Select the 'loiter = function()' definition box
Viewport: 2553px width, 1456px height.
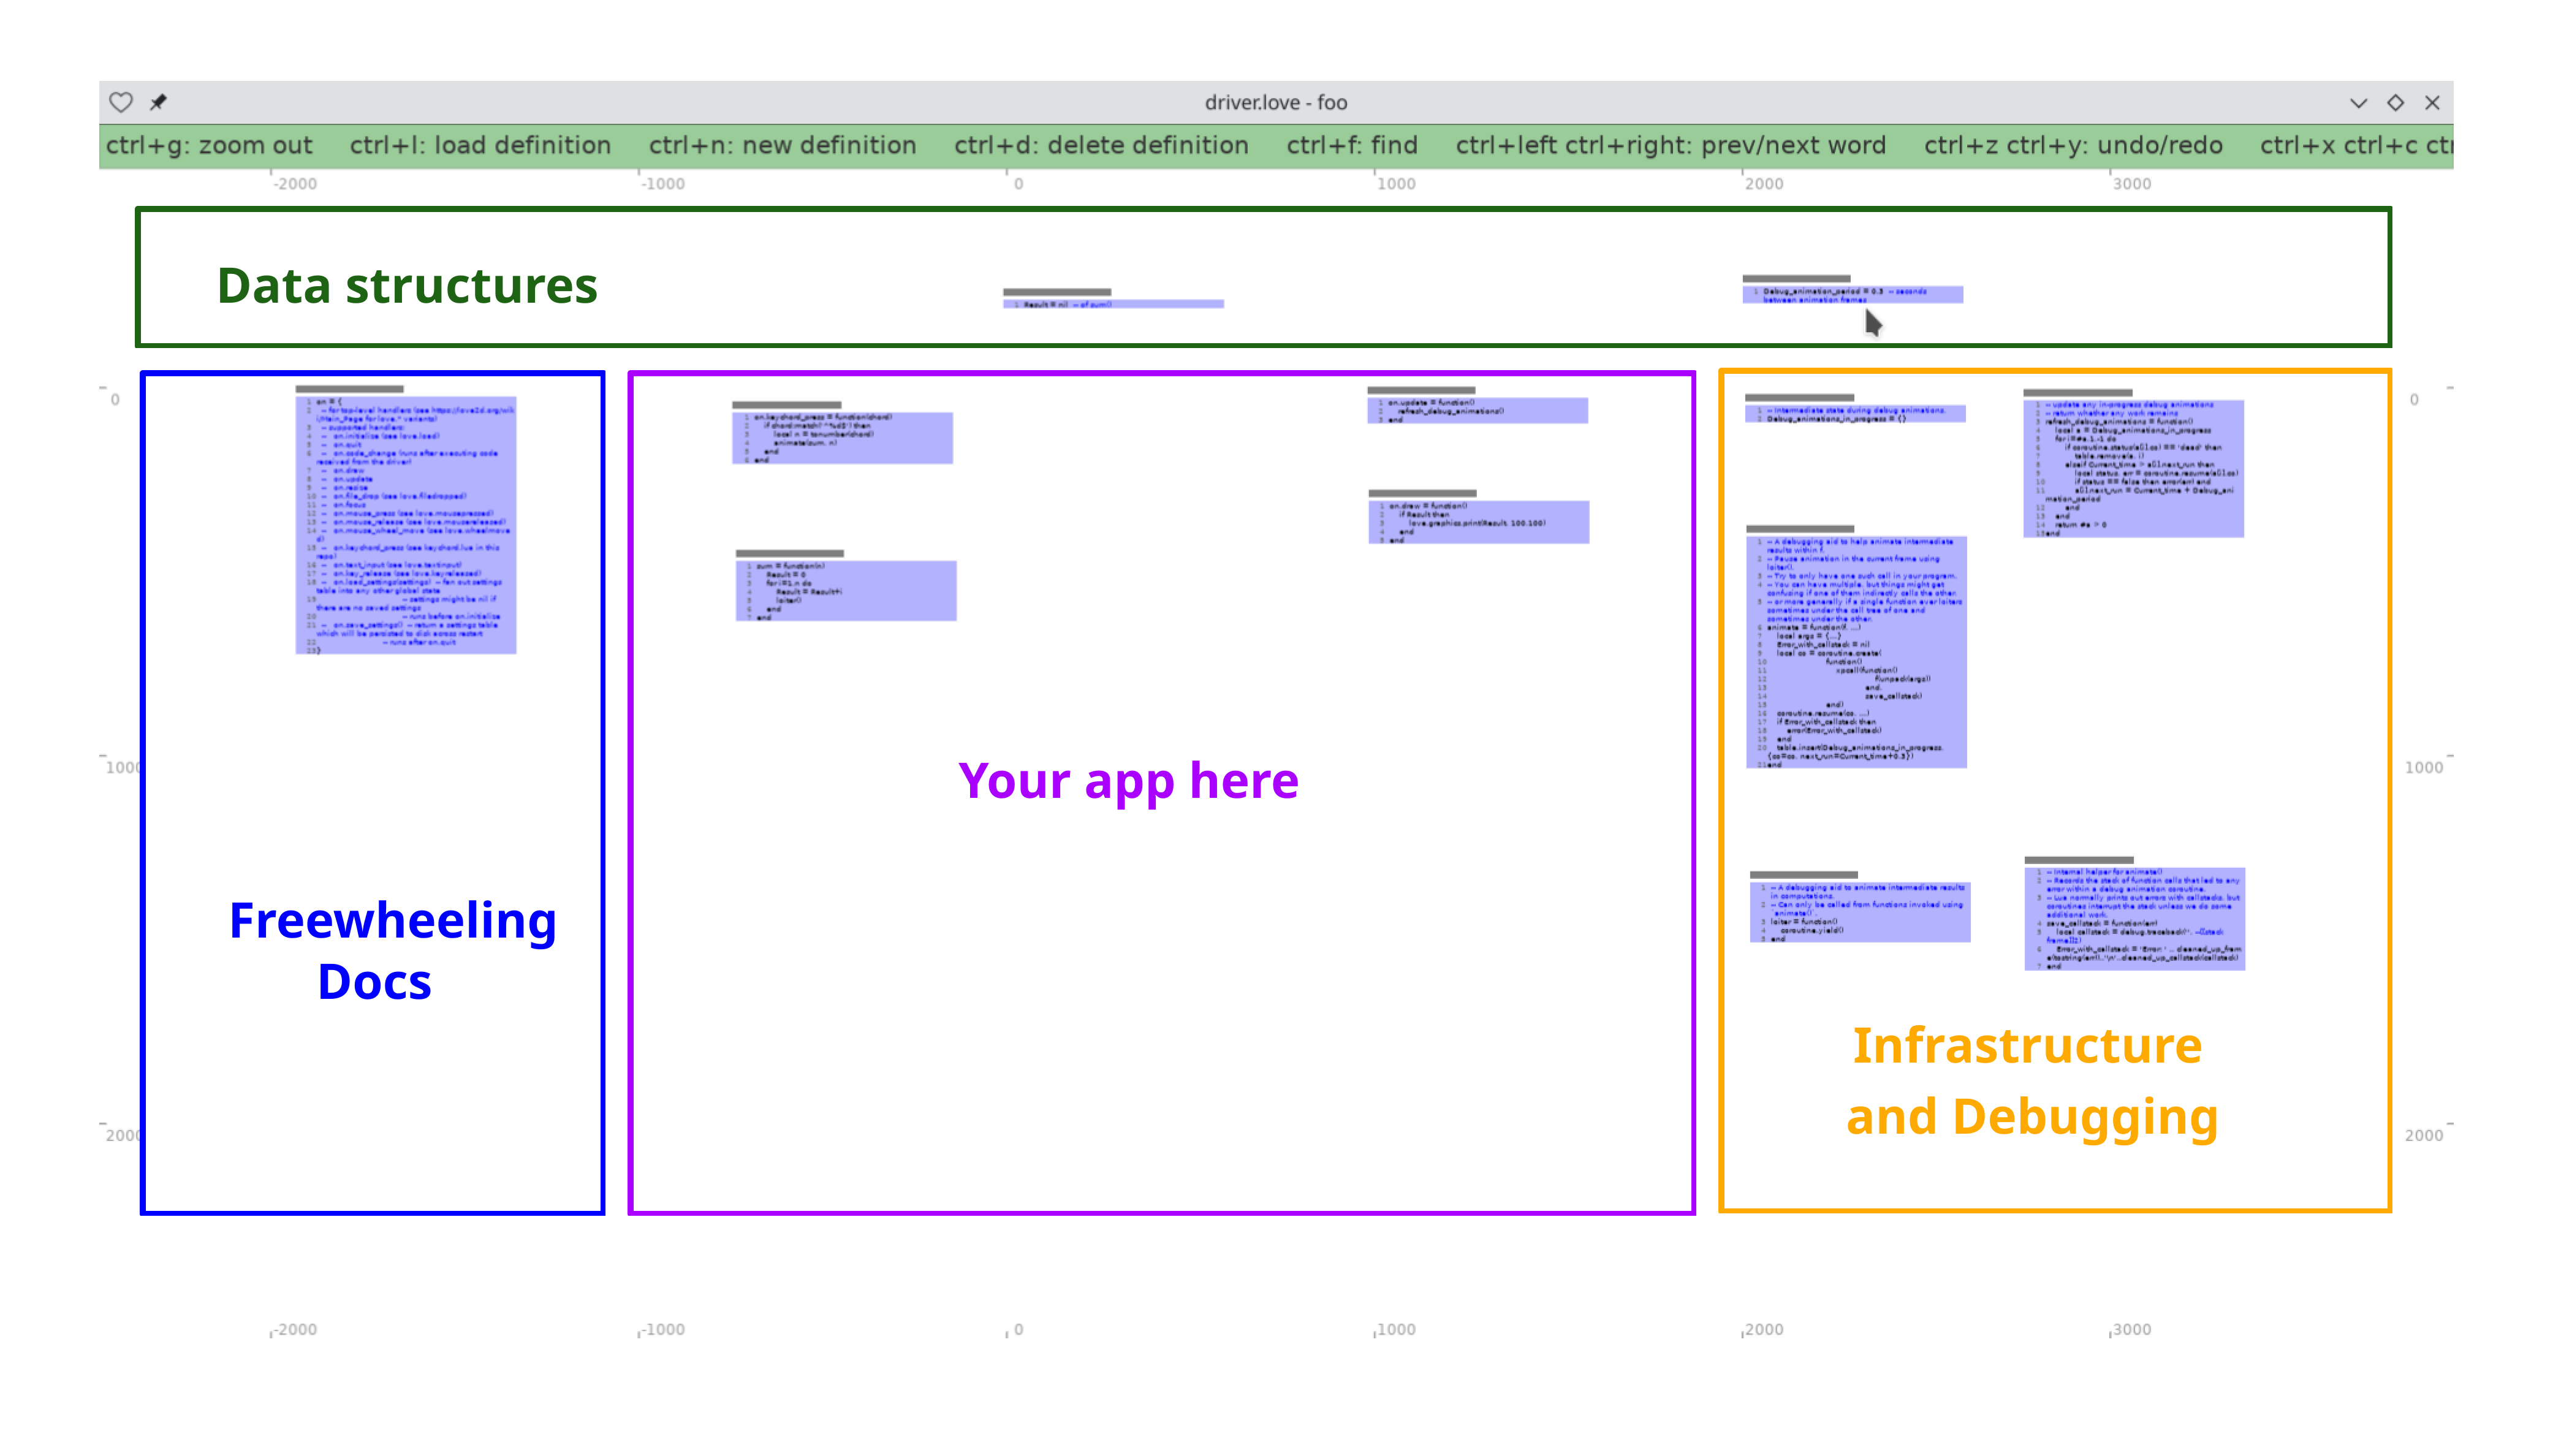[x=1860, y=912]
